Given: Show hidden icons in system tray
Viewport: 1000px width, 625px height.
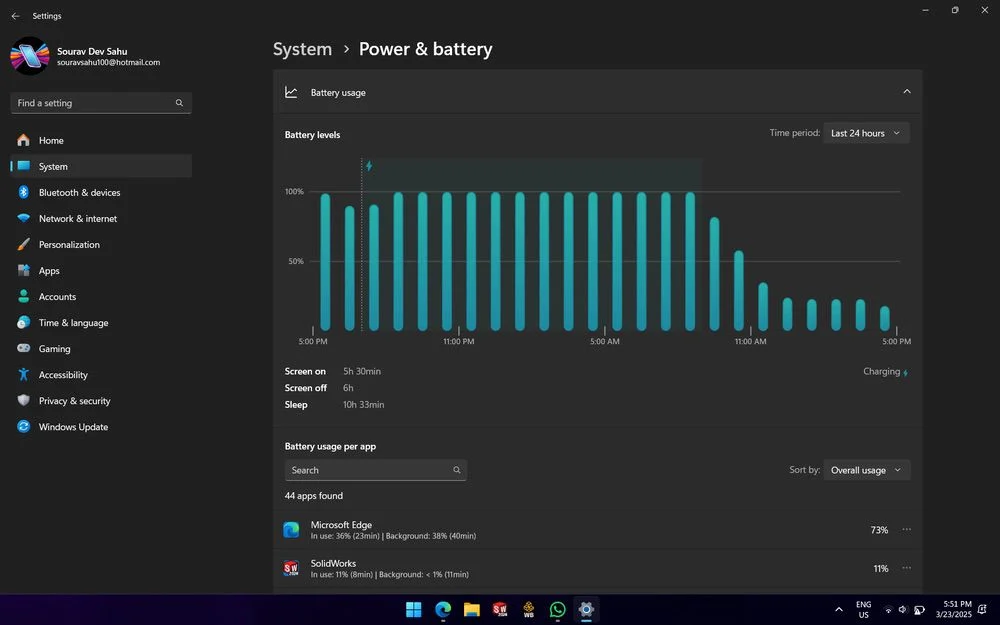Looking at the screenshot, I should click(x=838, y=609).
